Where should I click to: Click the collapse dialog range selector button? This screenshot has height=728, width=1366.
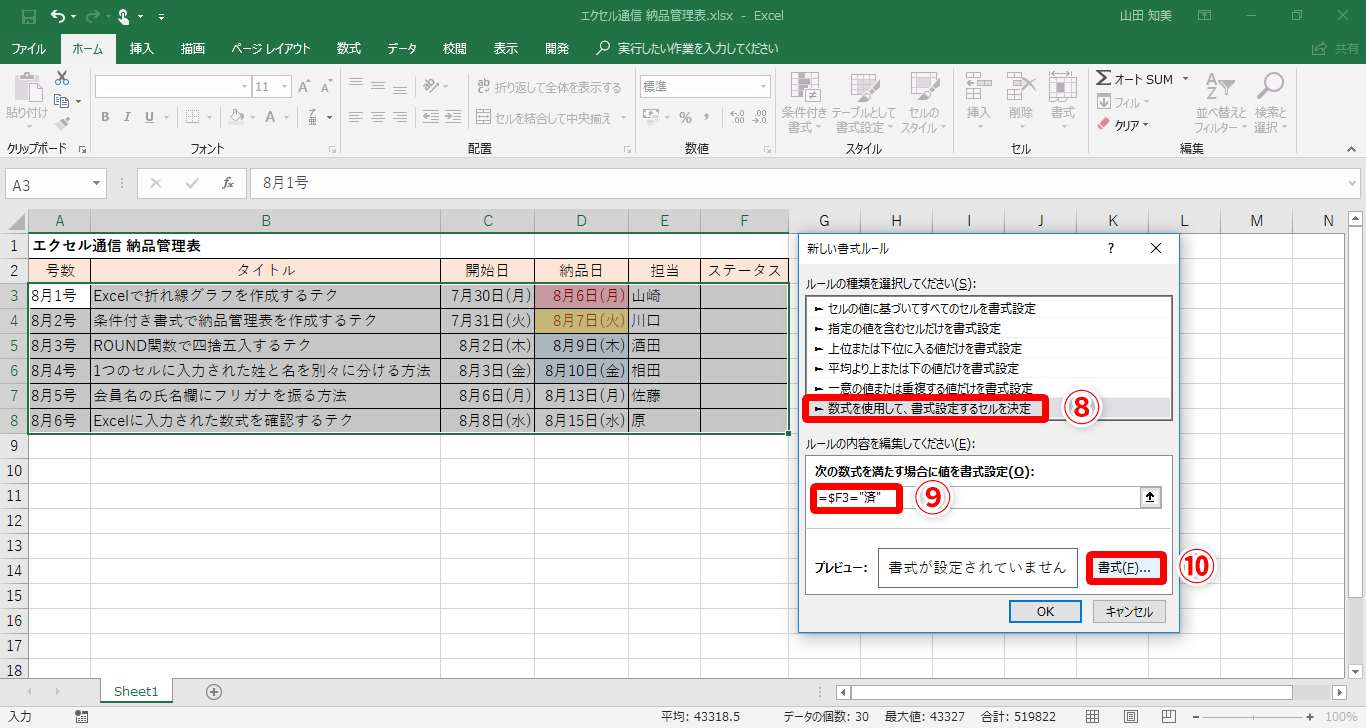pyautogui.click(x=1152, y=498)
